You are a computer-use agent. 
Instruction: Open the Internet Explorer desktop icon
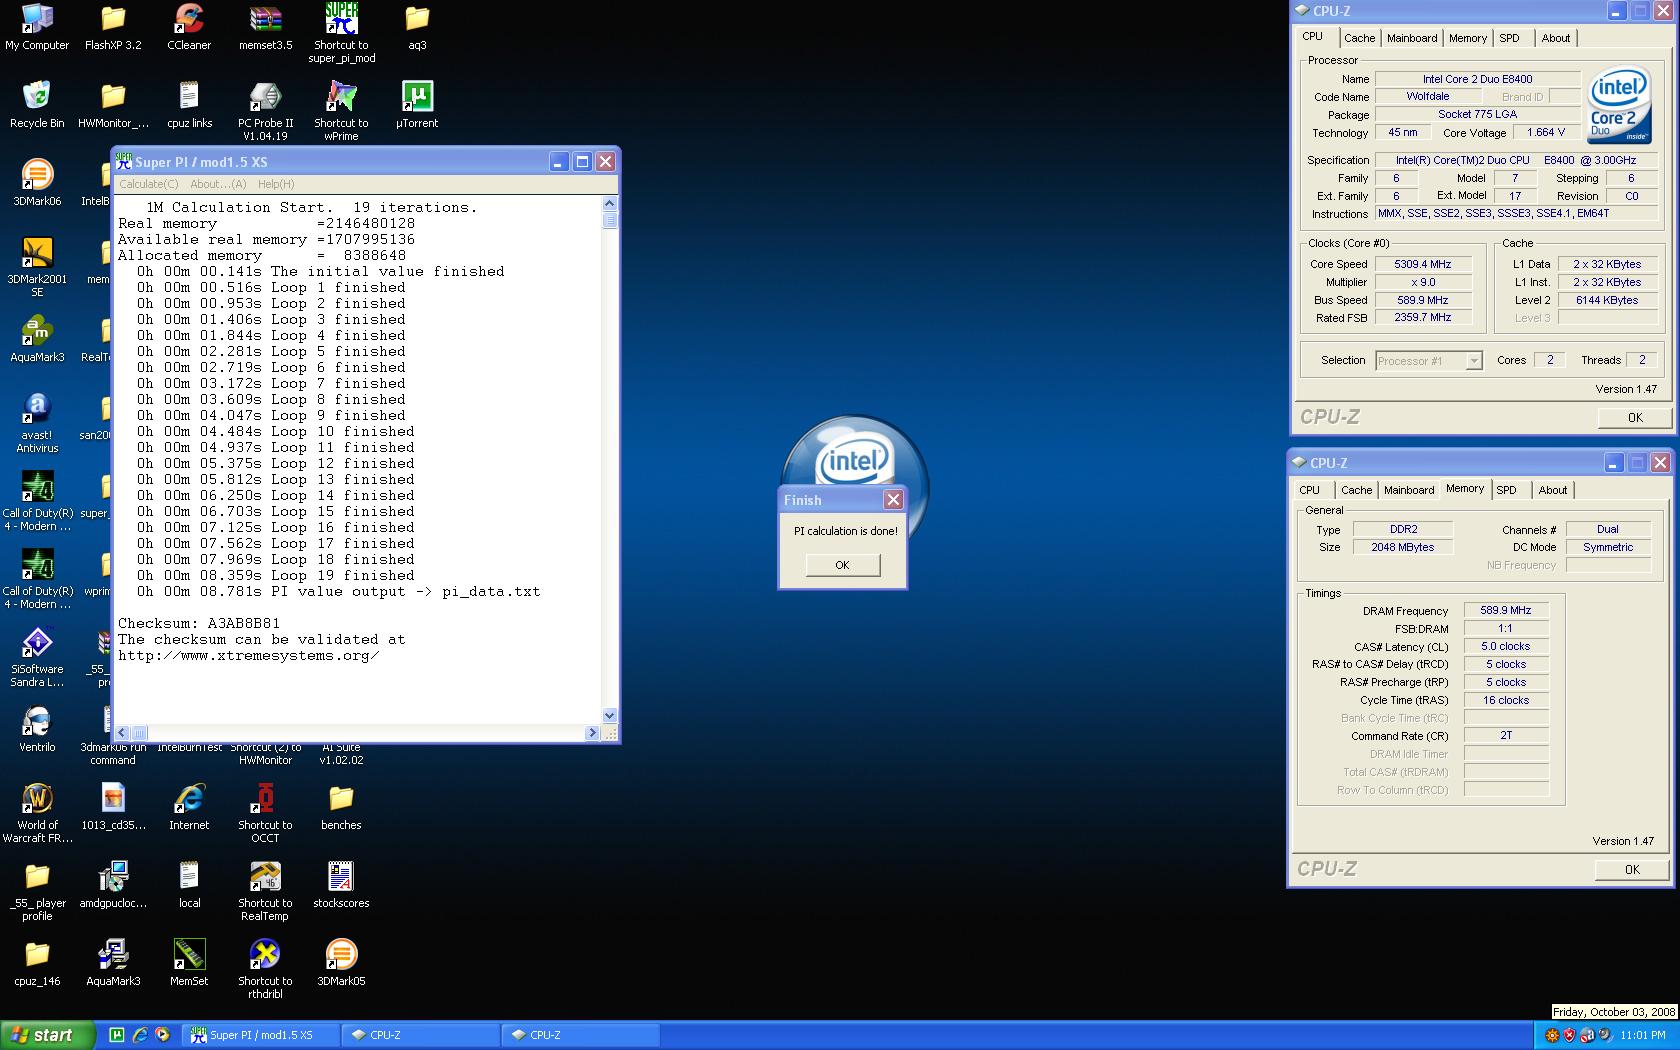click(x=189, y=807)
